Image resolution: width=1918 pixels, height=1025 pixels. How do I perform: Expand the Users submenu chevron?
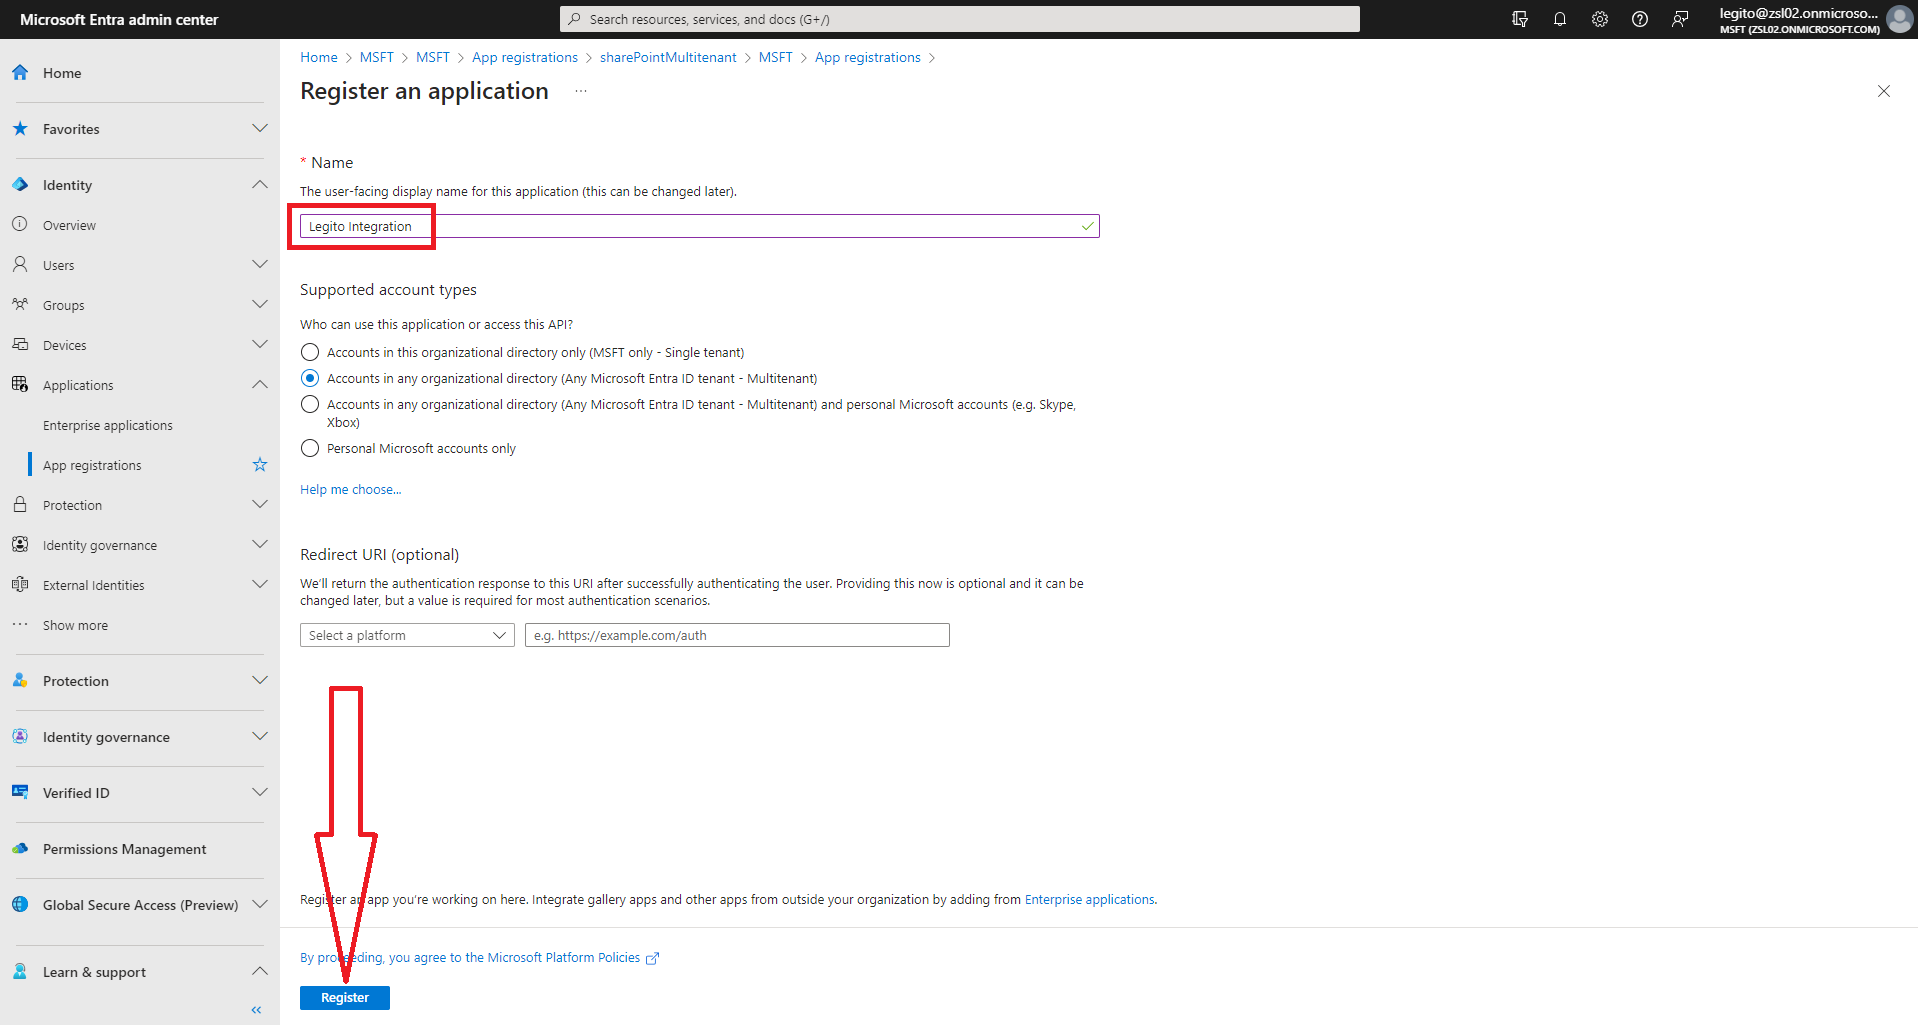pyautogui.click(x=260, y=264)
